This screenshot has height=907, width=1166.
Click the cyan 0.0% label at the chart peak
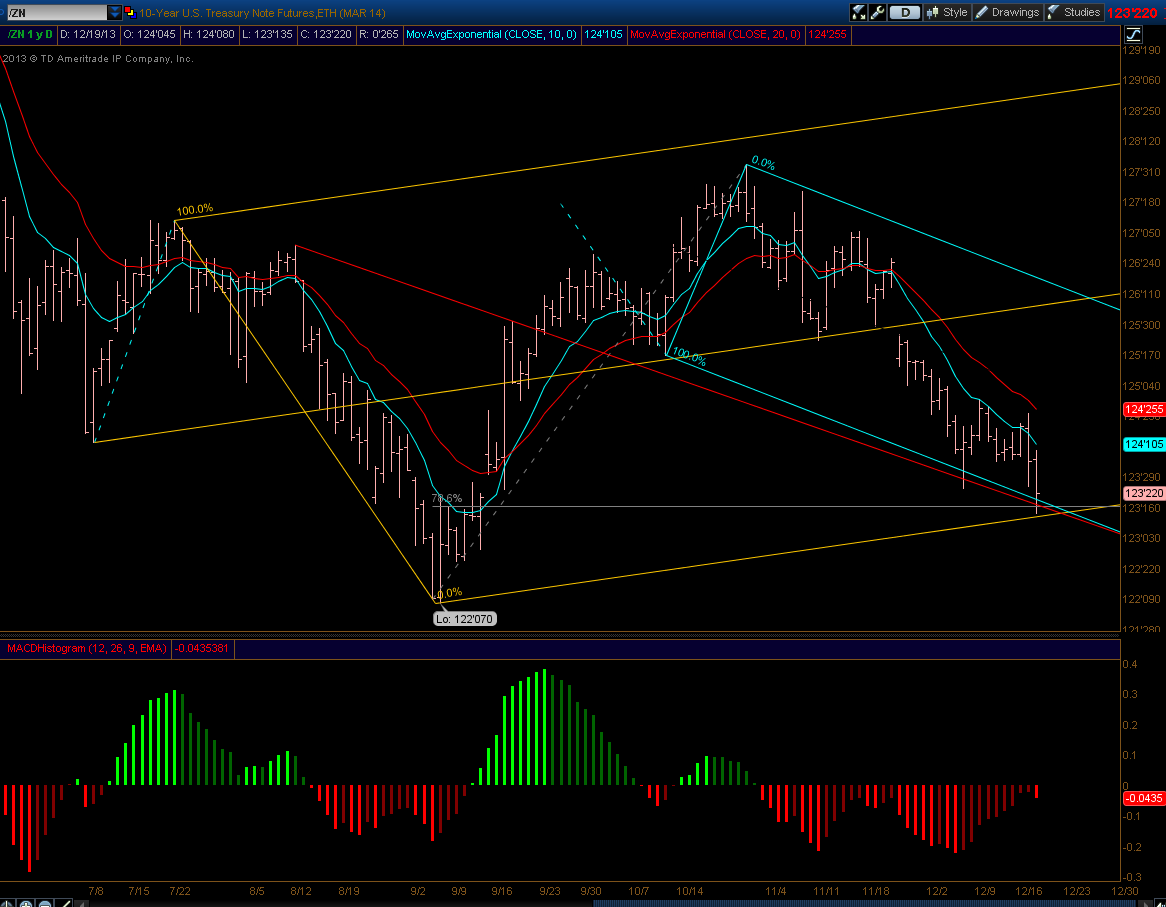(x=764, y=163)
